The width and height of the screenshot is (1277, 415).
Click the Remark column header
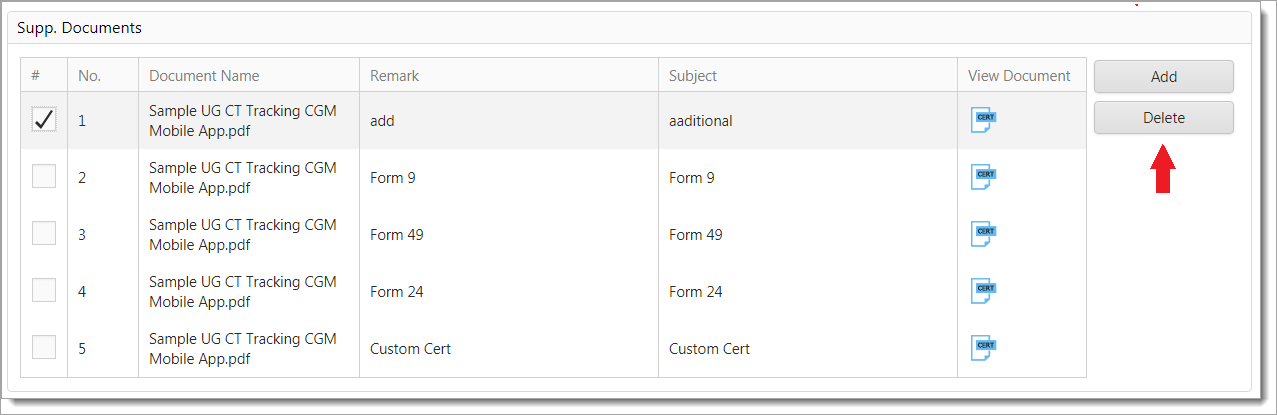click(395, 76)
